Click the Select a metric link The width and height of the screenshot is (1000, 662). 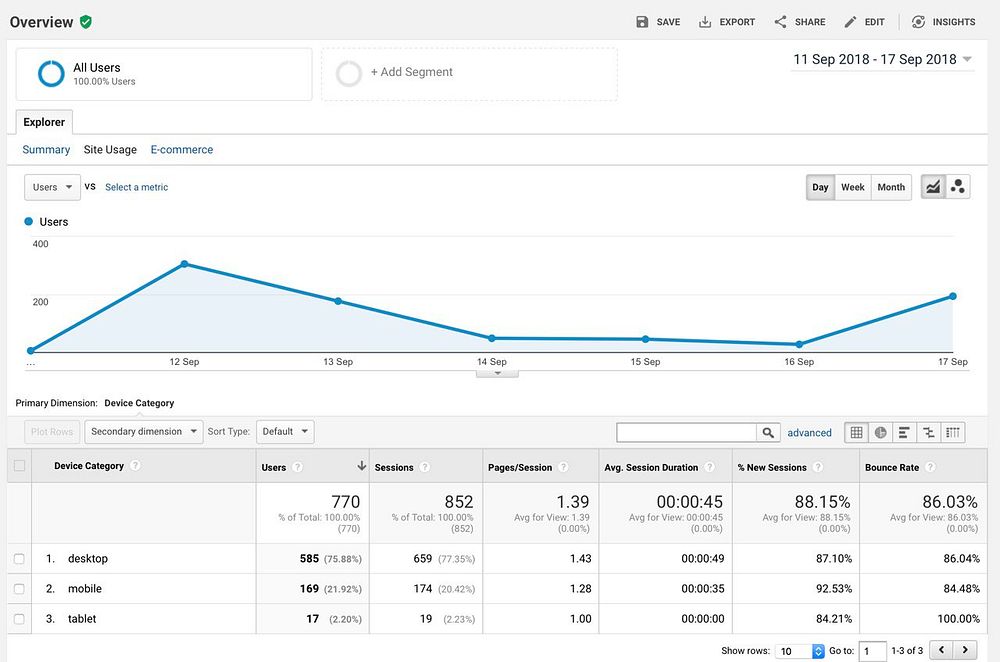[136, 187]
